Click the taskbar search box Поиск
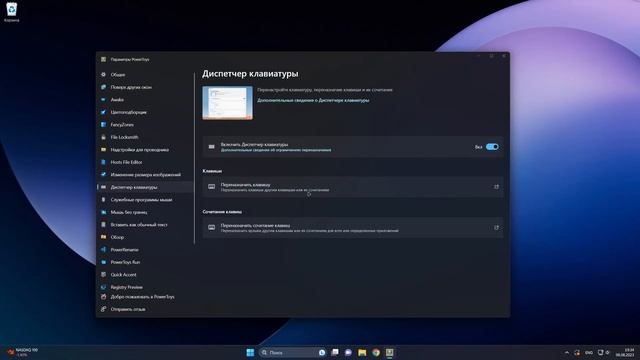Screen dimensions: 640x360 click(x=292, y=352)
